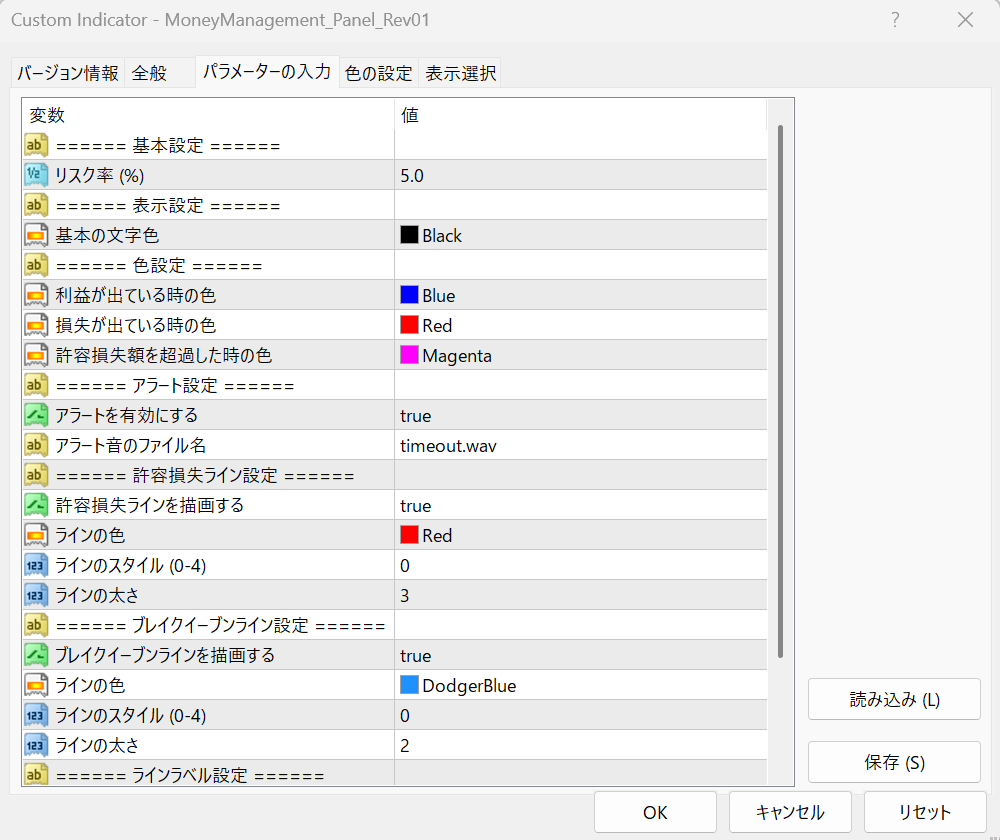Click the bool icon beside ブレイクイーブンラインを描画する

[36, 655]
